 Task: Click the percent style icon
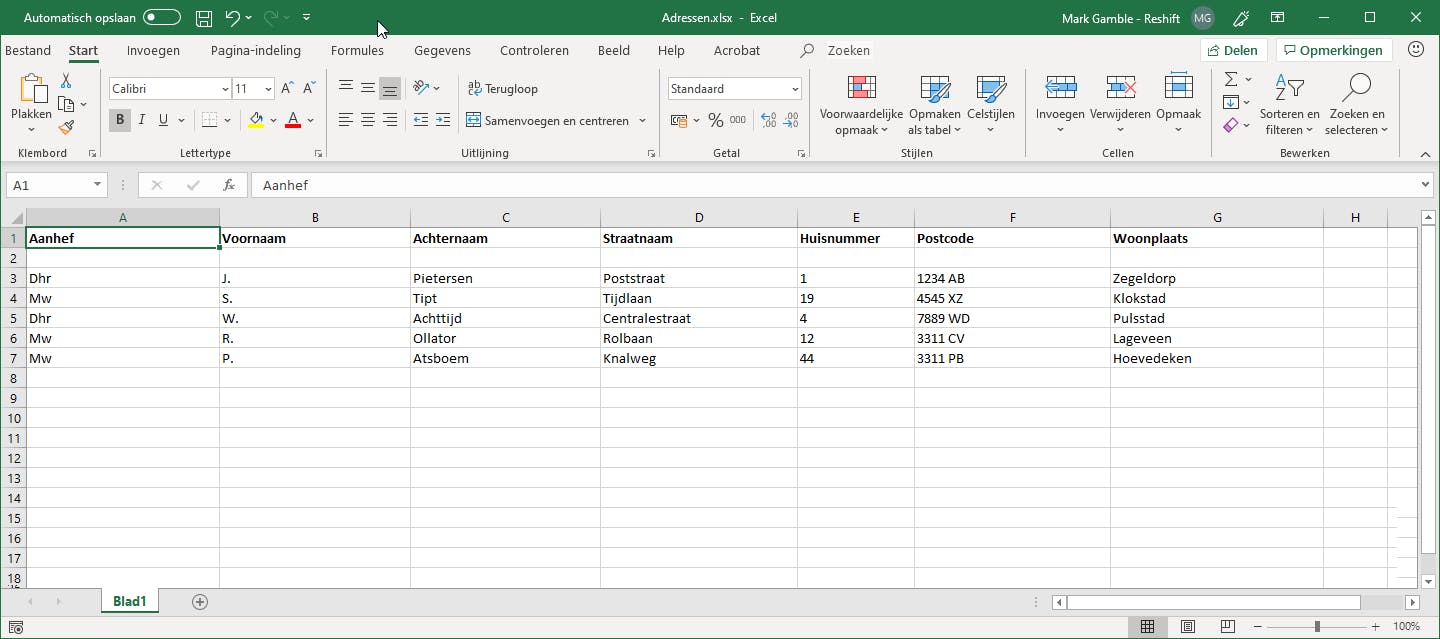click(715, 120)
